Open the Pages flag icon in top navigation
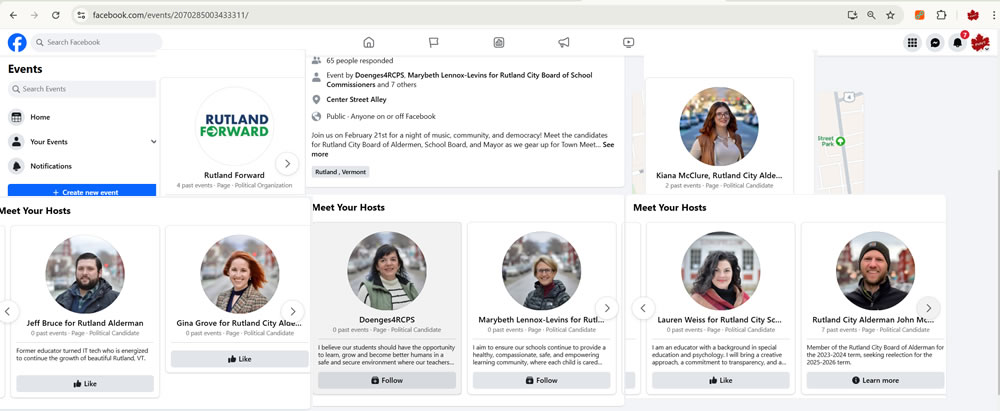The width and height of the screenshot is (1000, 411). tap(434, 43)
